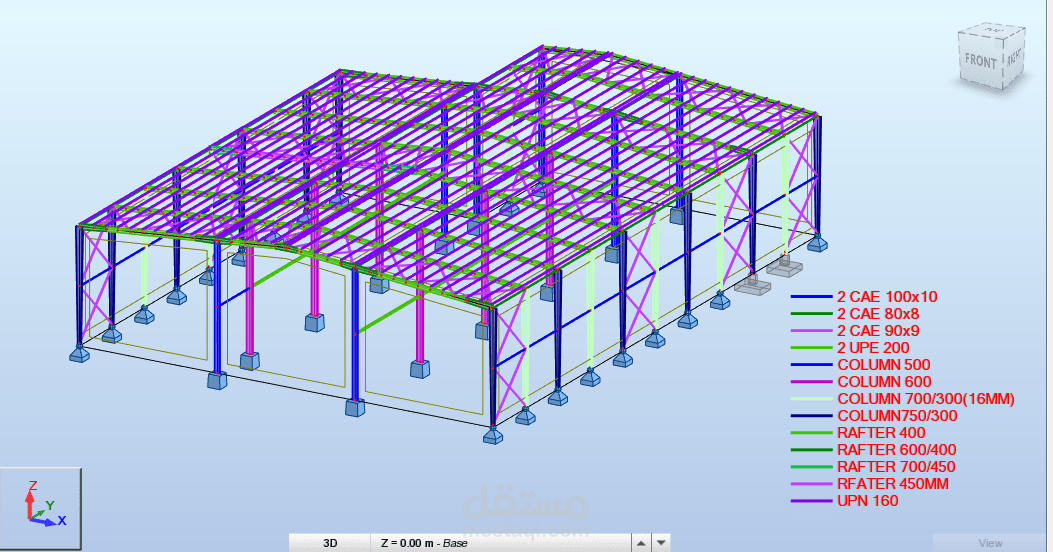This screenshot has width=1053, height=552.
Task: Select the 3D view button
Action: pyautogui.click(x=330, y=543)
